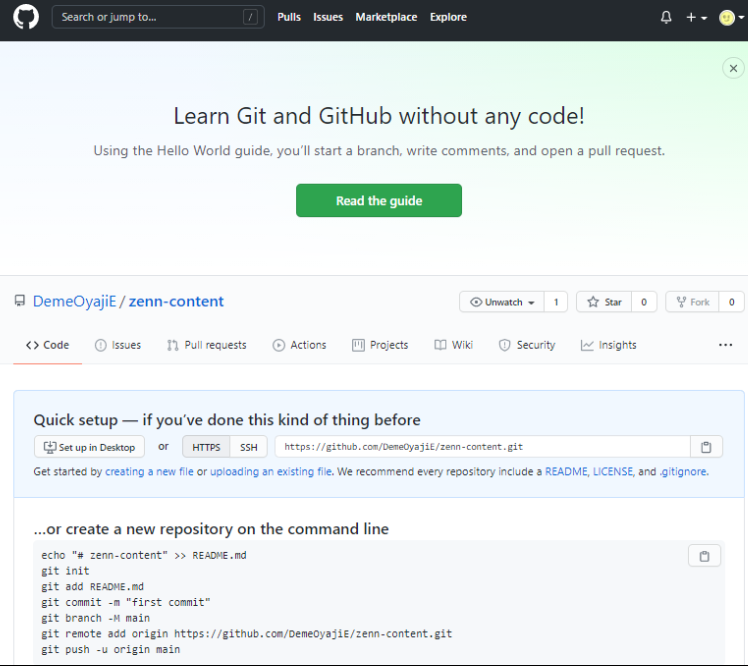Open the Wiki tab
The height and width of the screenshot is (666, 748).
tap(453, 345)
